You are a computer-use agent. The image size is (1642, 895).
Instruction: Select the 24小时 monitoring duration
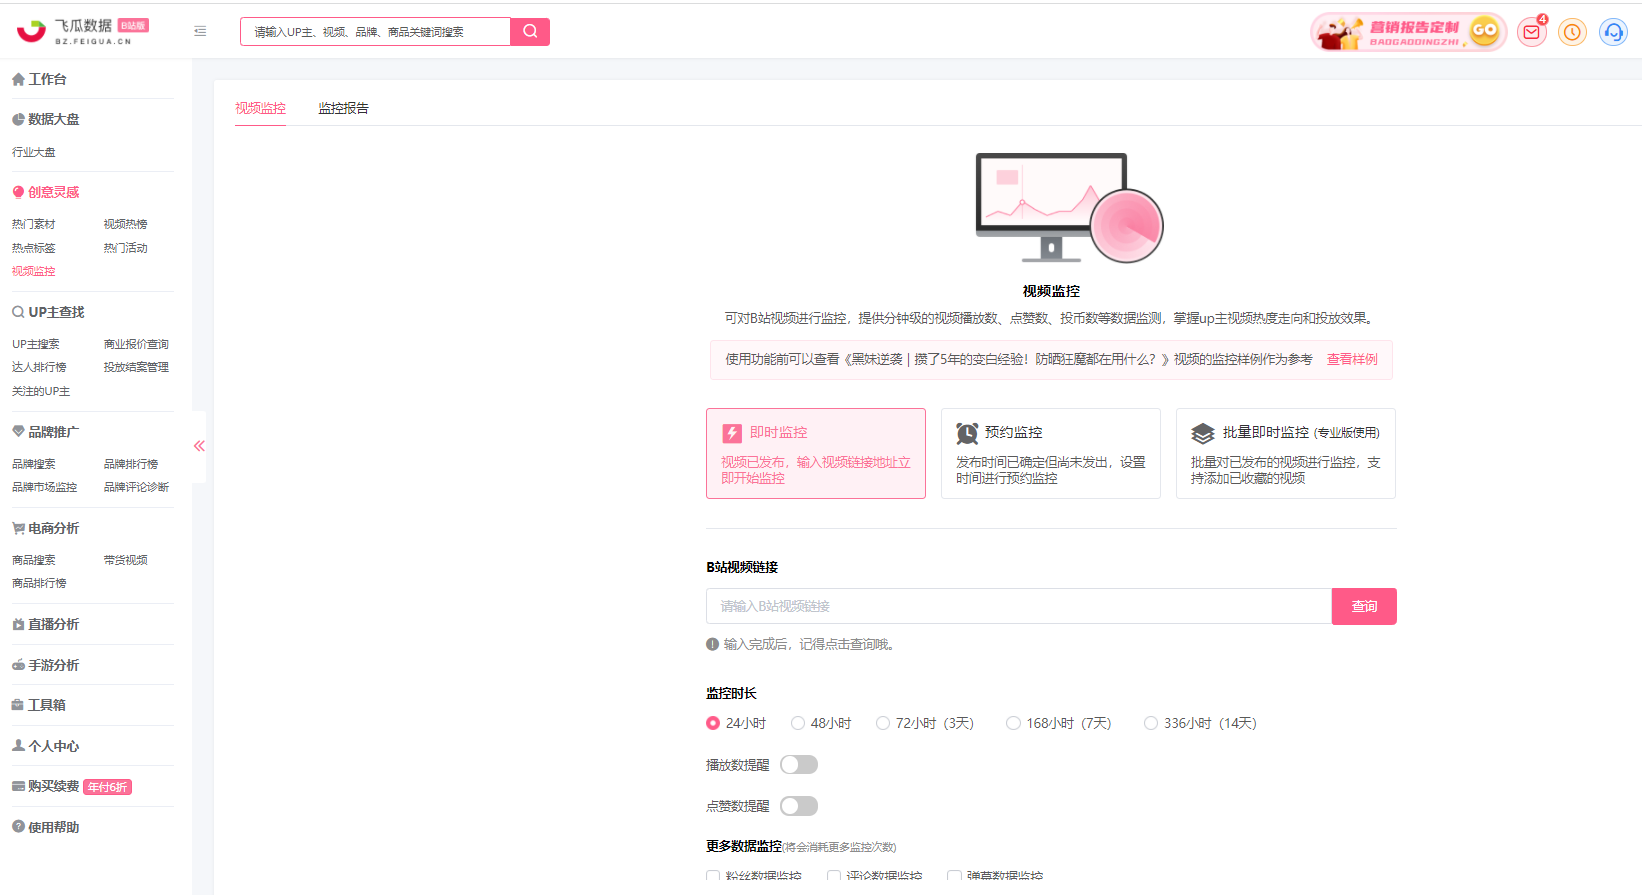[736, 723]
